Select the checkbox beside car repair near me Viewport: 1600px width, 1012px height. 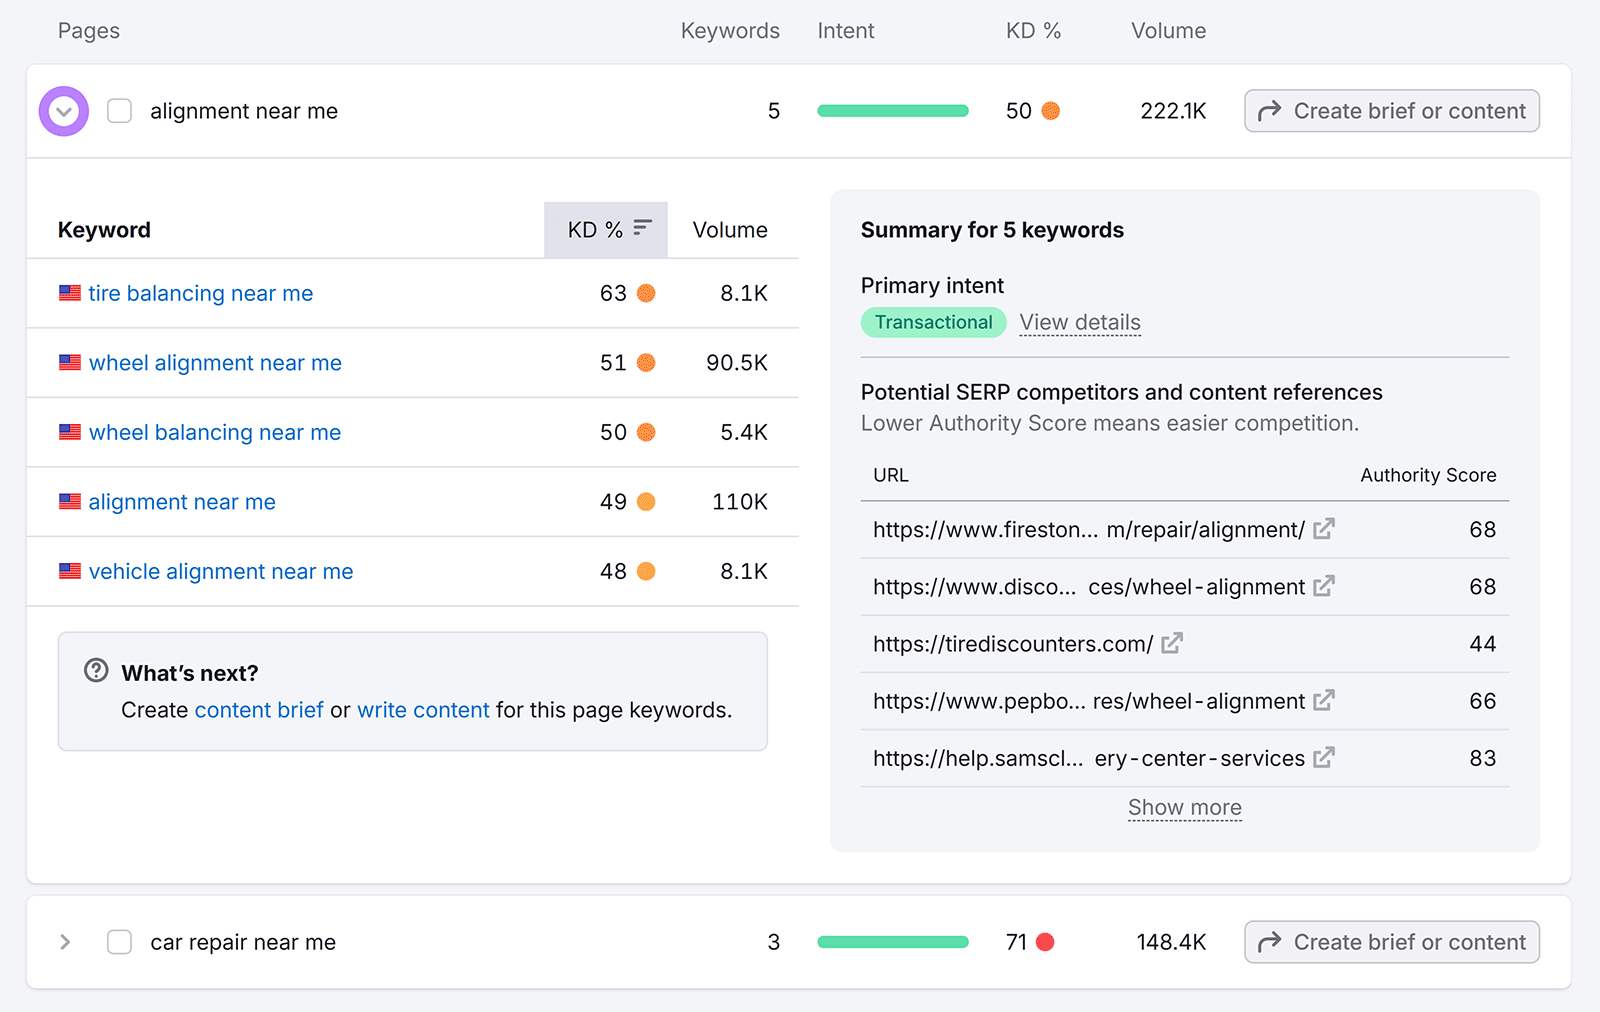pyautogui.click(x=119, y=941)
